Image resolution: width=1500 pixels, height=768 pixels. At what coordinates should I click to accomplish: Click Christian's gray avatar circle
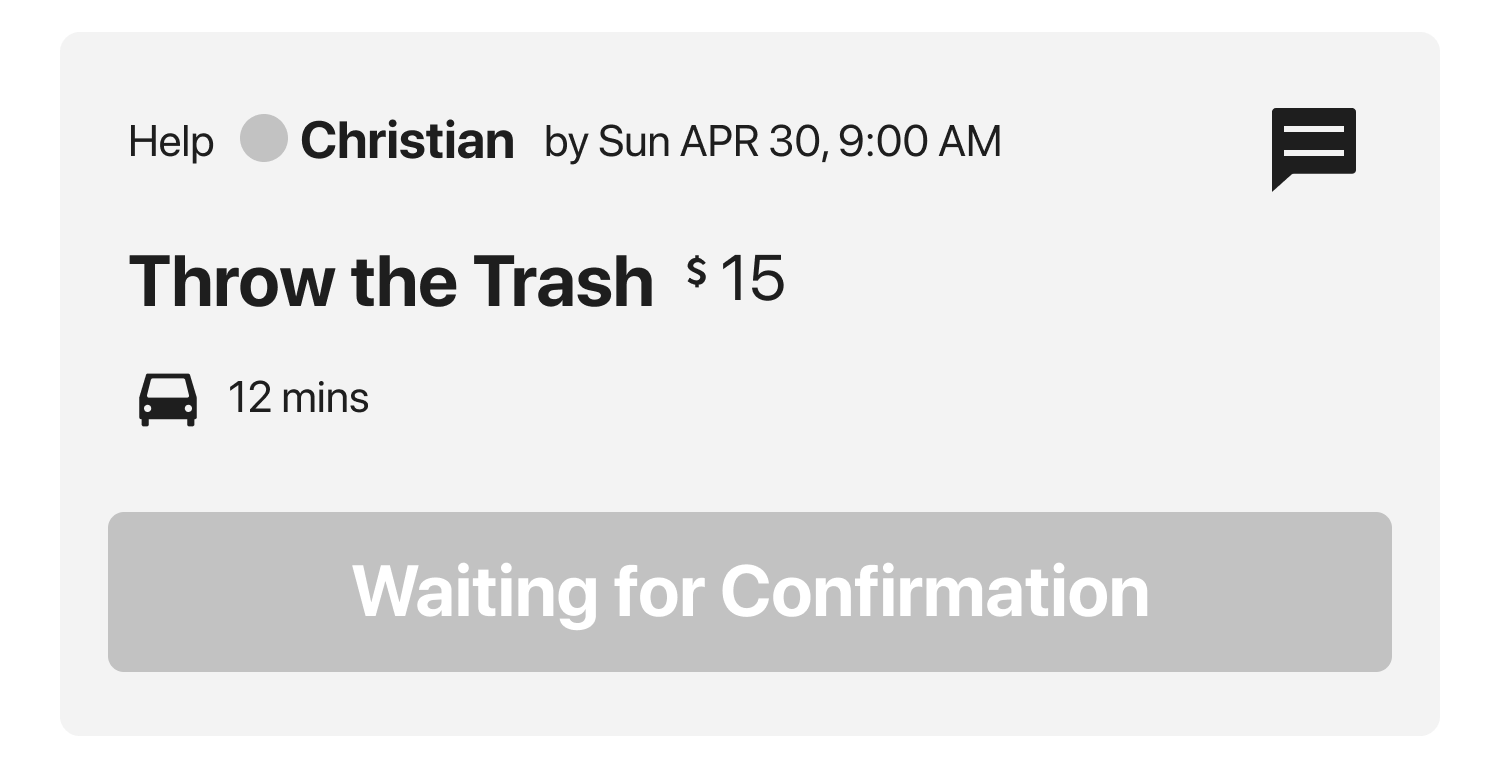(264, 139)
